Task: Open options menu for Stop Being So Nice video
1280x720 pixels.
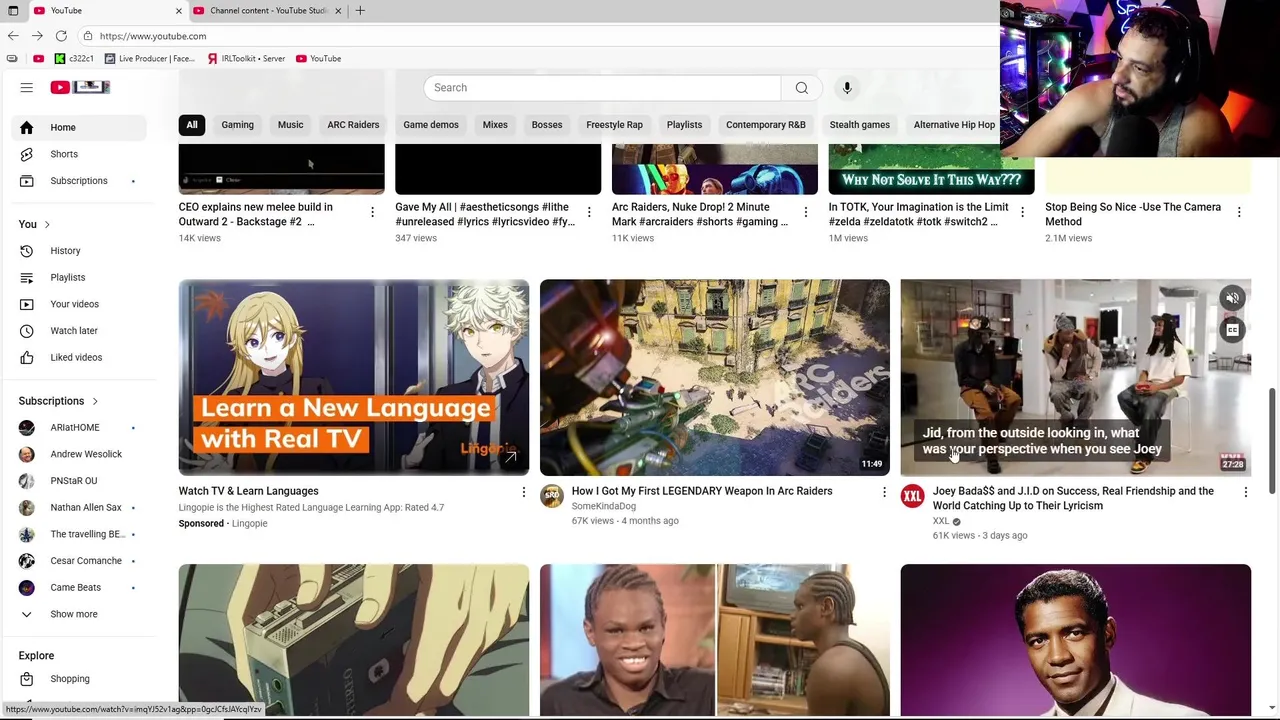Action: click(1239, 212)
